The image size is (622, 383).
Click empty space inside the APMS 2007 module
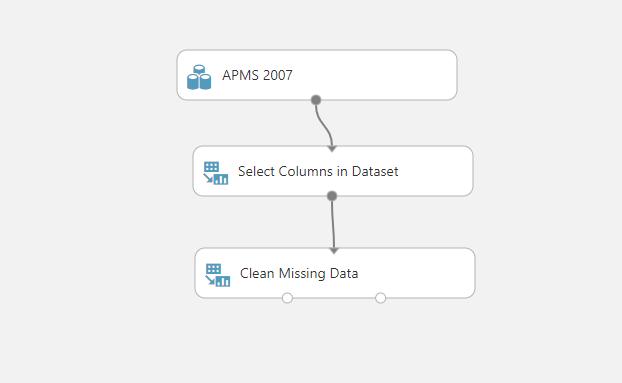(x=377, y=75)
